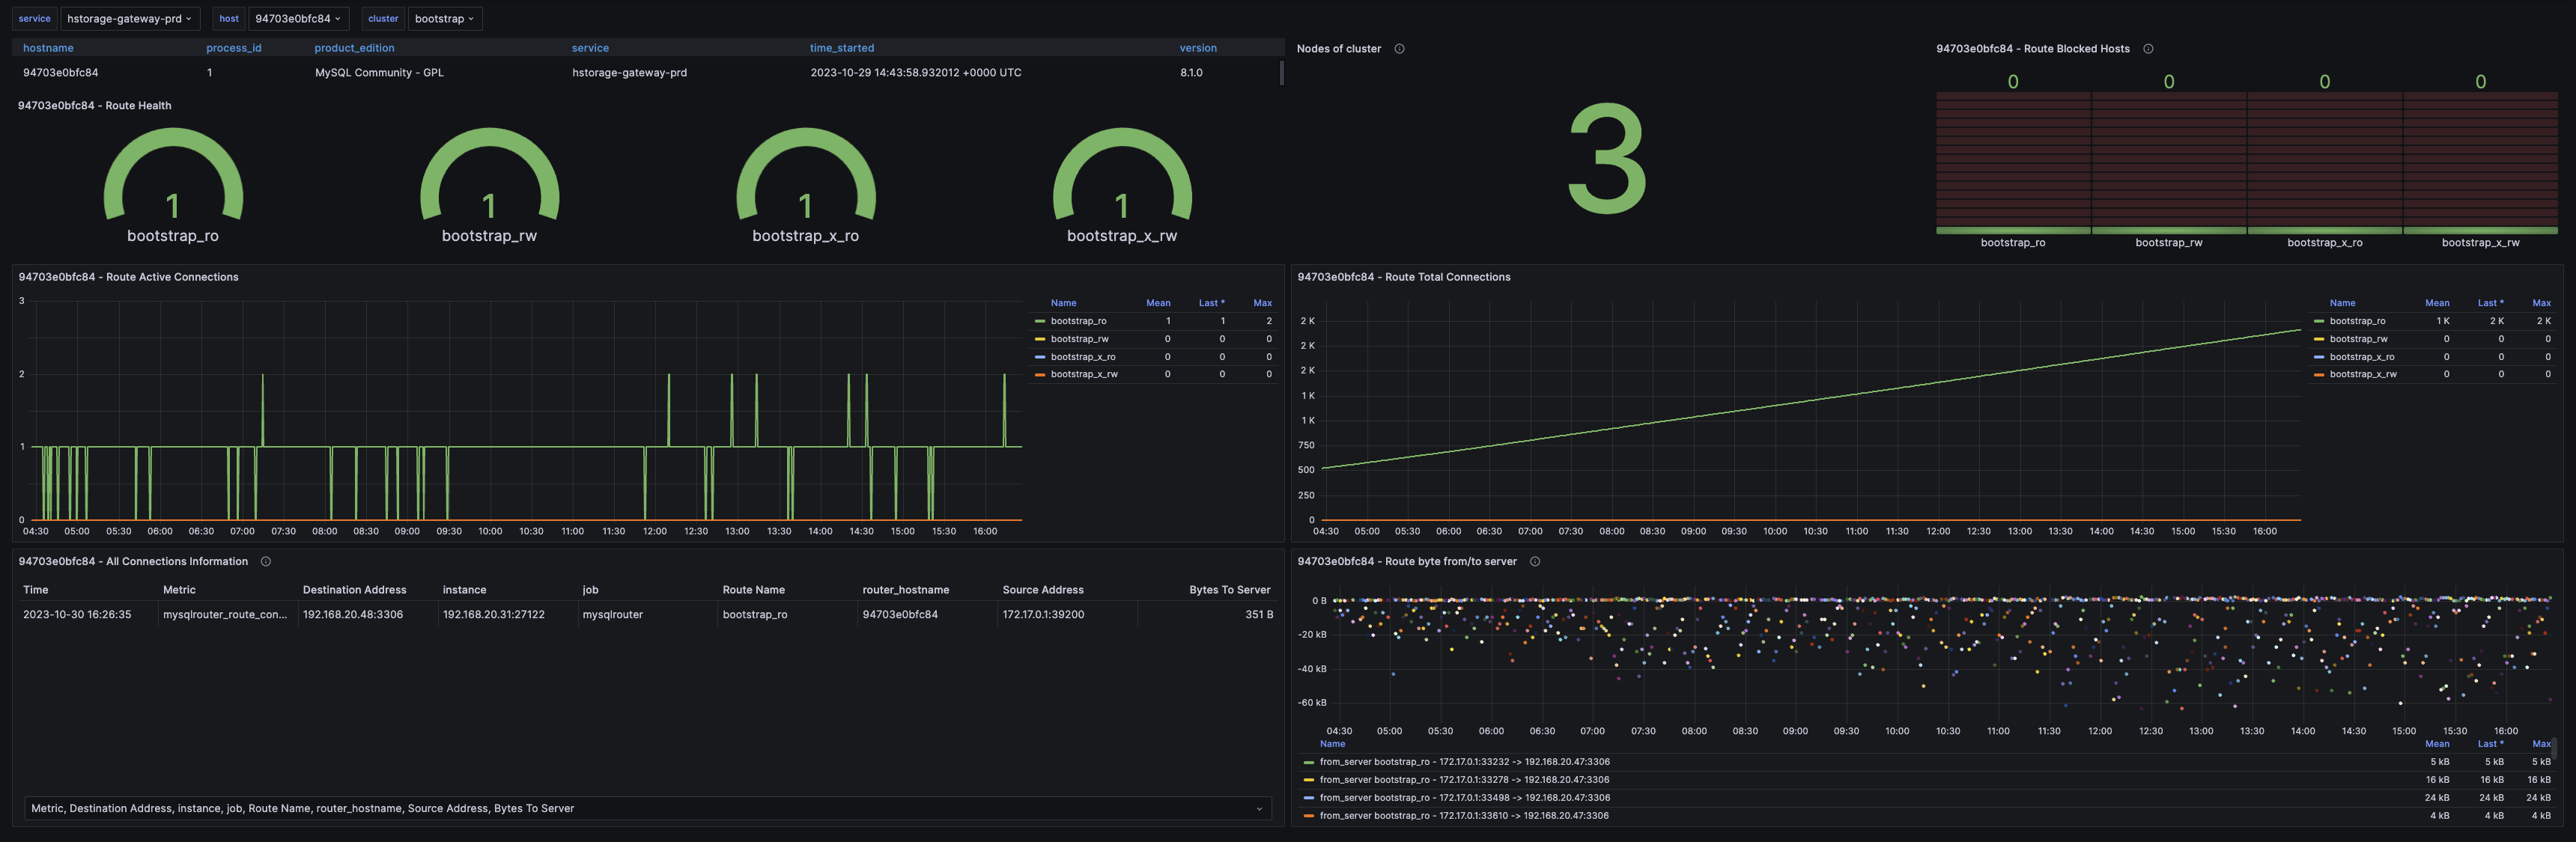Sort top table by time_started column

click(x=841, y=48)
